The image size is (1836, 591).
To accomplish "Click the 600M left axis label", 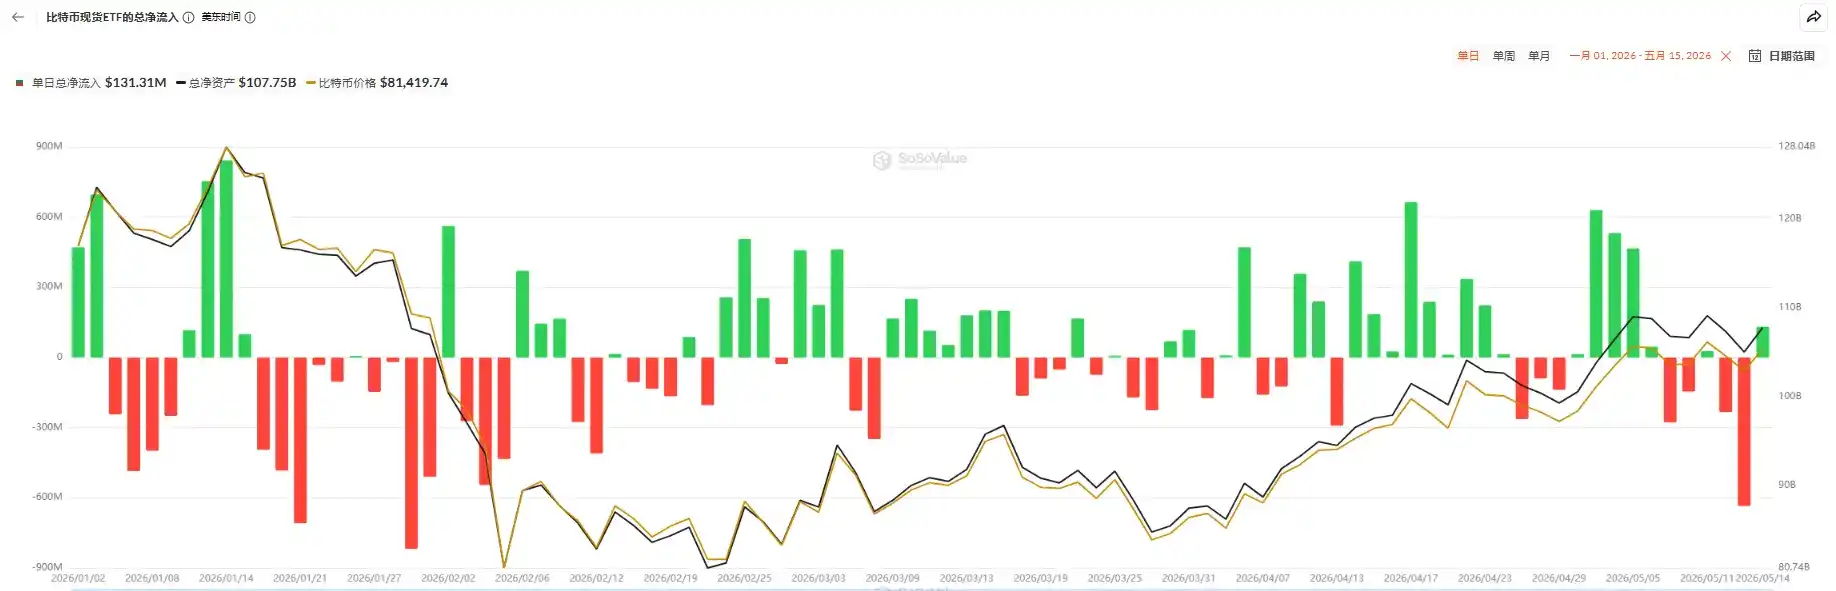I will (49, 217).
